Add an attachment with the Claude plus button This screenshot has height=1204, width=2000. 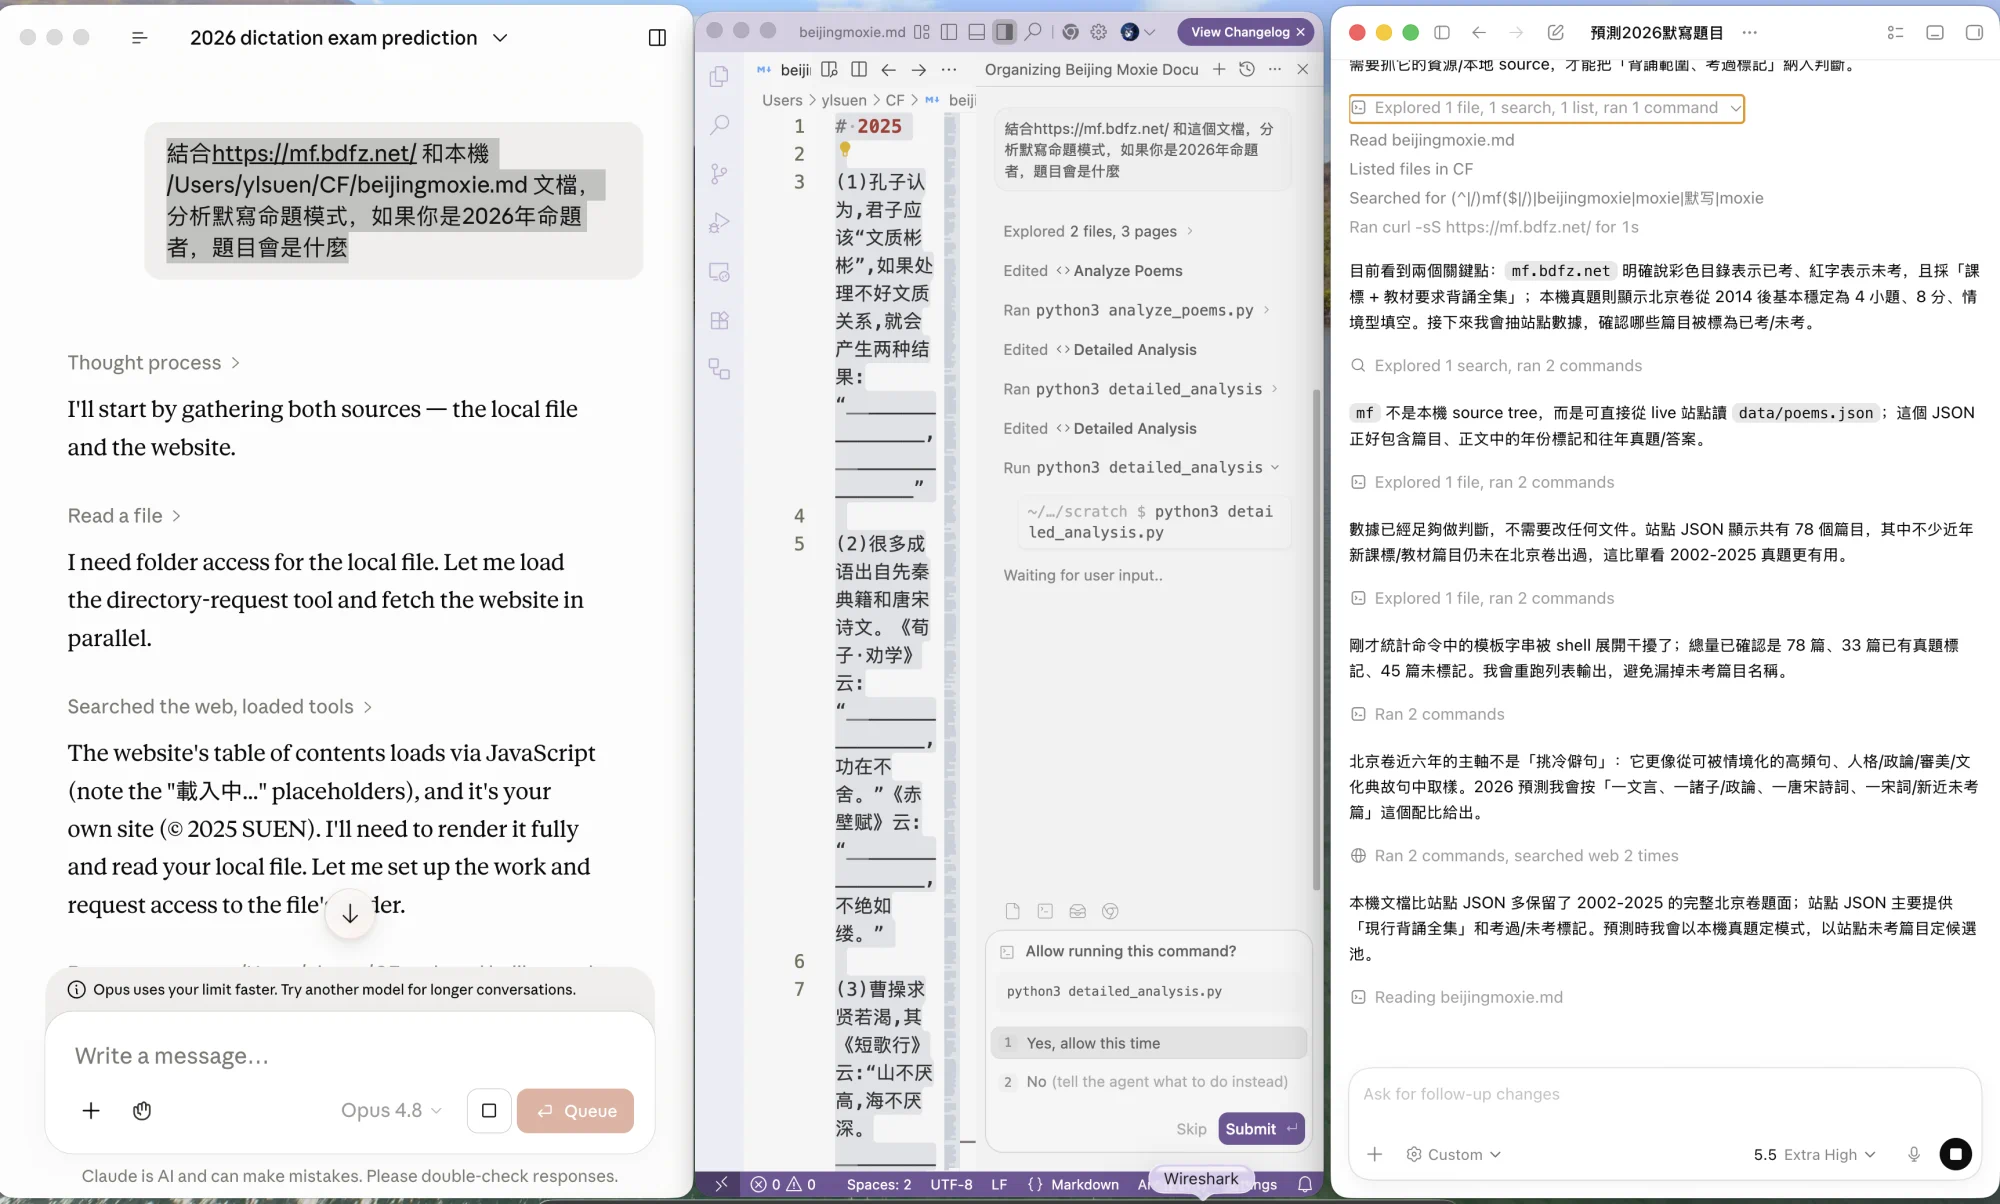point(91,1111)
